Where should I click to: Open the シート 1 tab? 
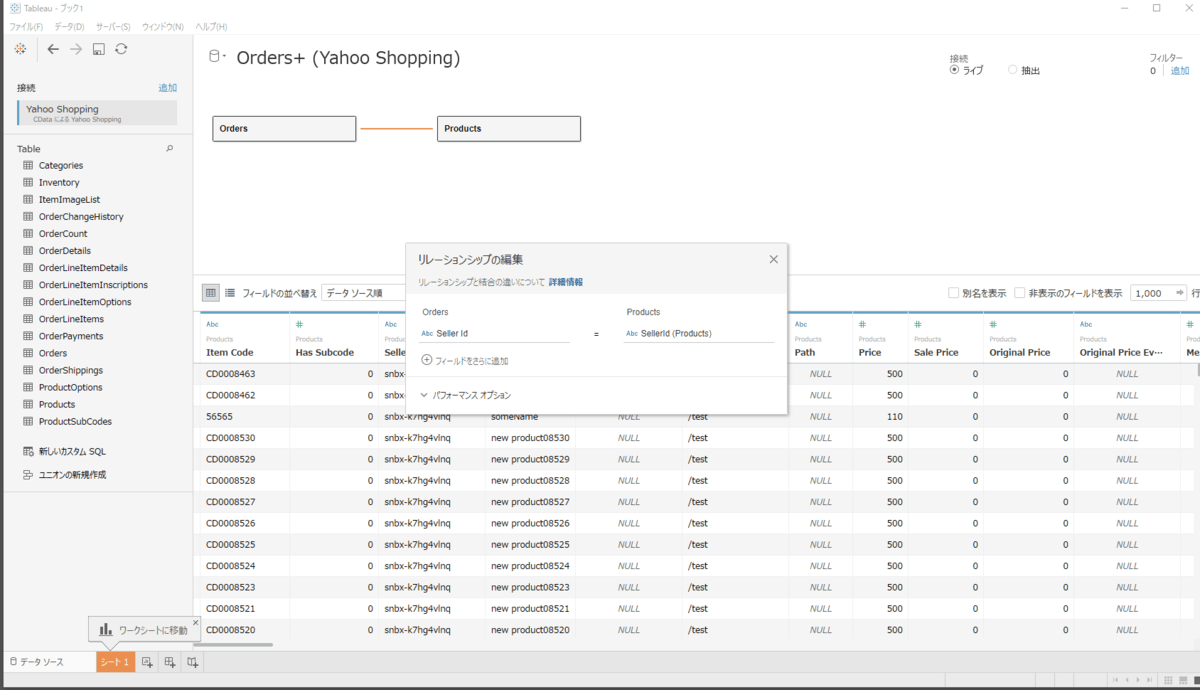point(115,662)
